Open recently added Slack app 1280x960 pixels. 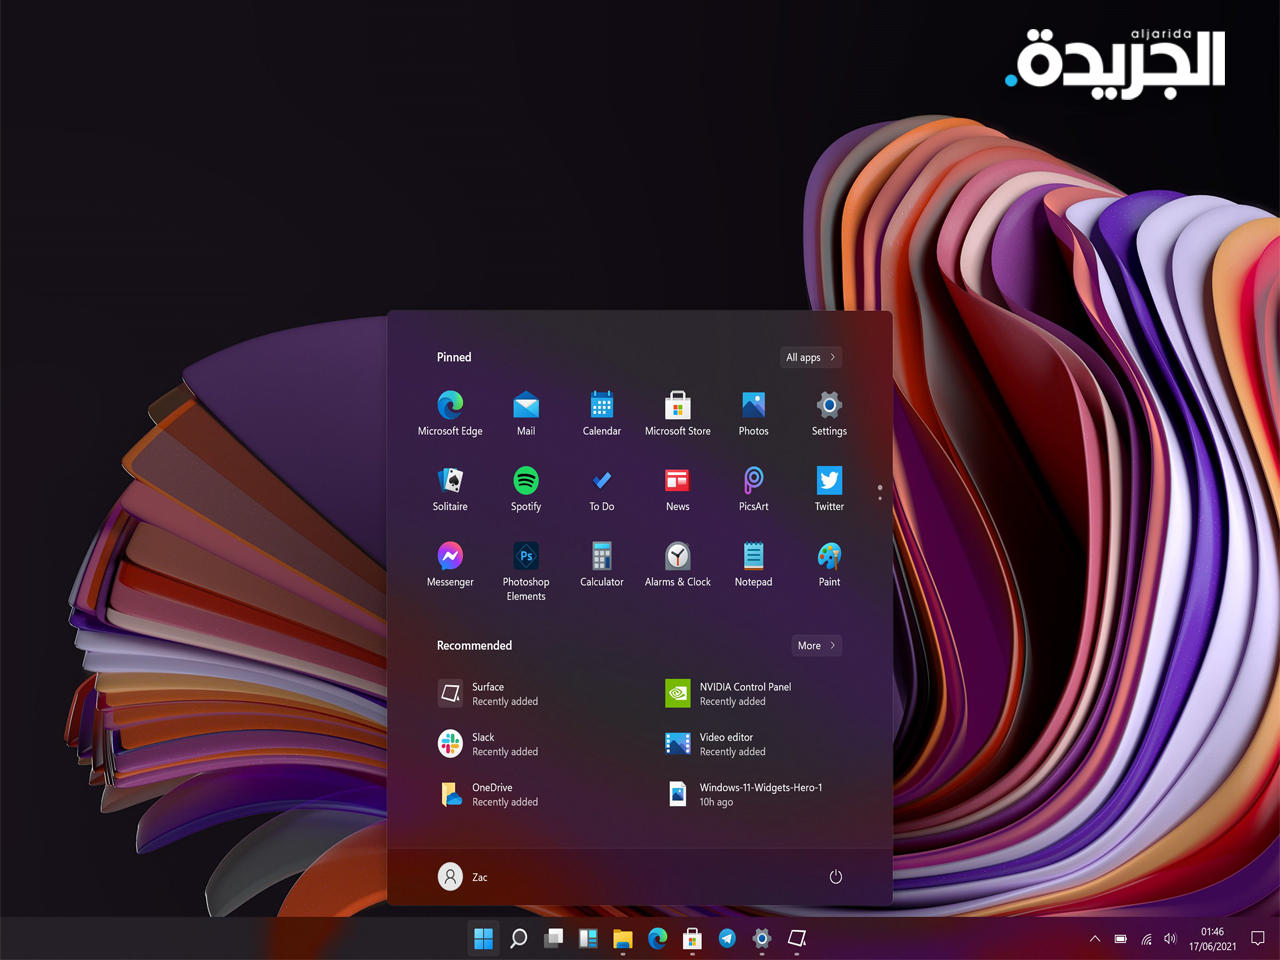click(490, 744)
